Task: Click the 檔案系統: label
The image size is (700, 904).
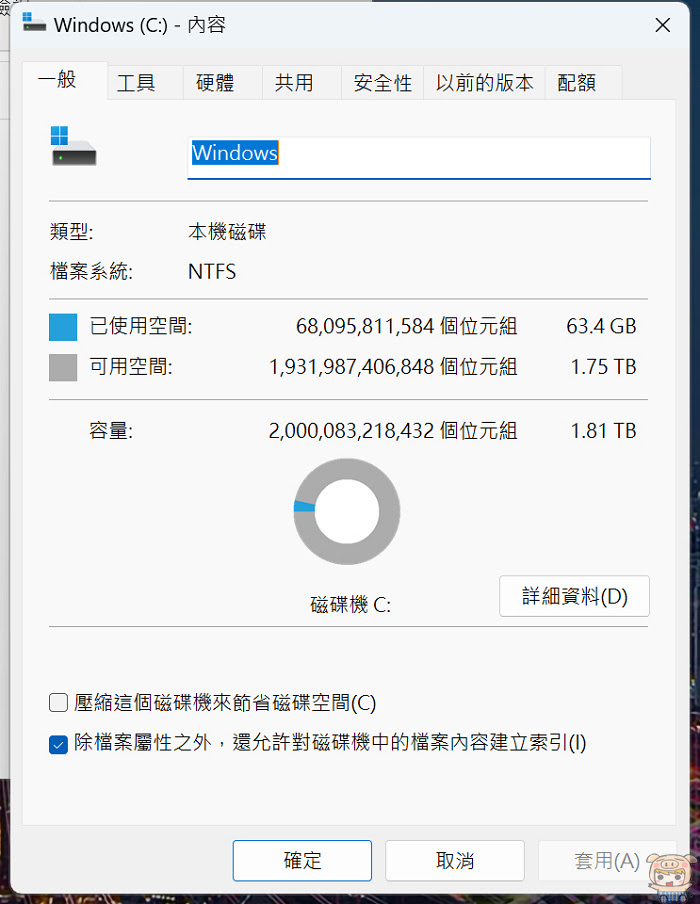Action: 91,272
